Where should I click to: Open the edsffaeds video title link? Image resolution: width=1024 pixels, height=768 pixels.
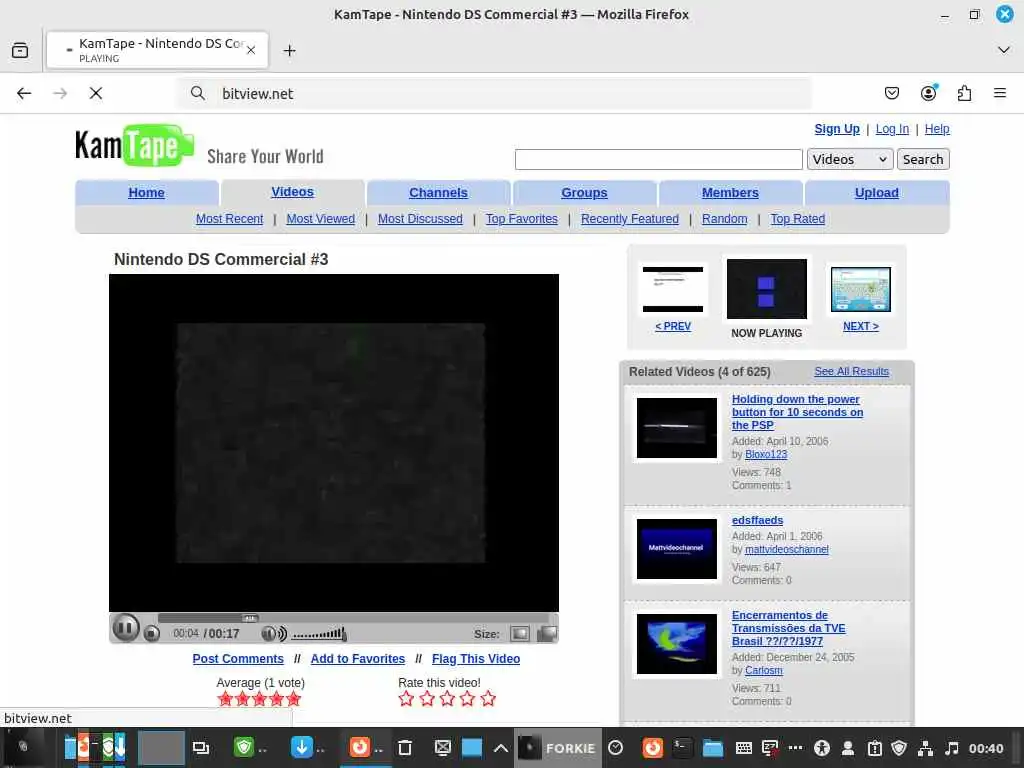click(x=757, y=520)
